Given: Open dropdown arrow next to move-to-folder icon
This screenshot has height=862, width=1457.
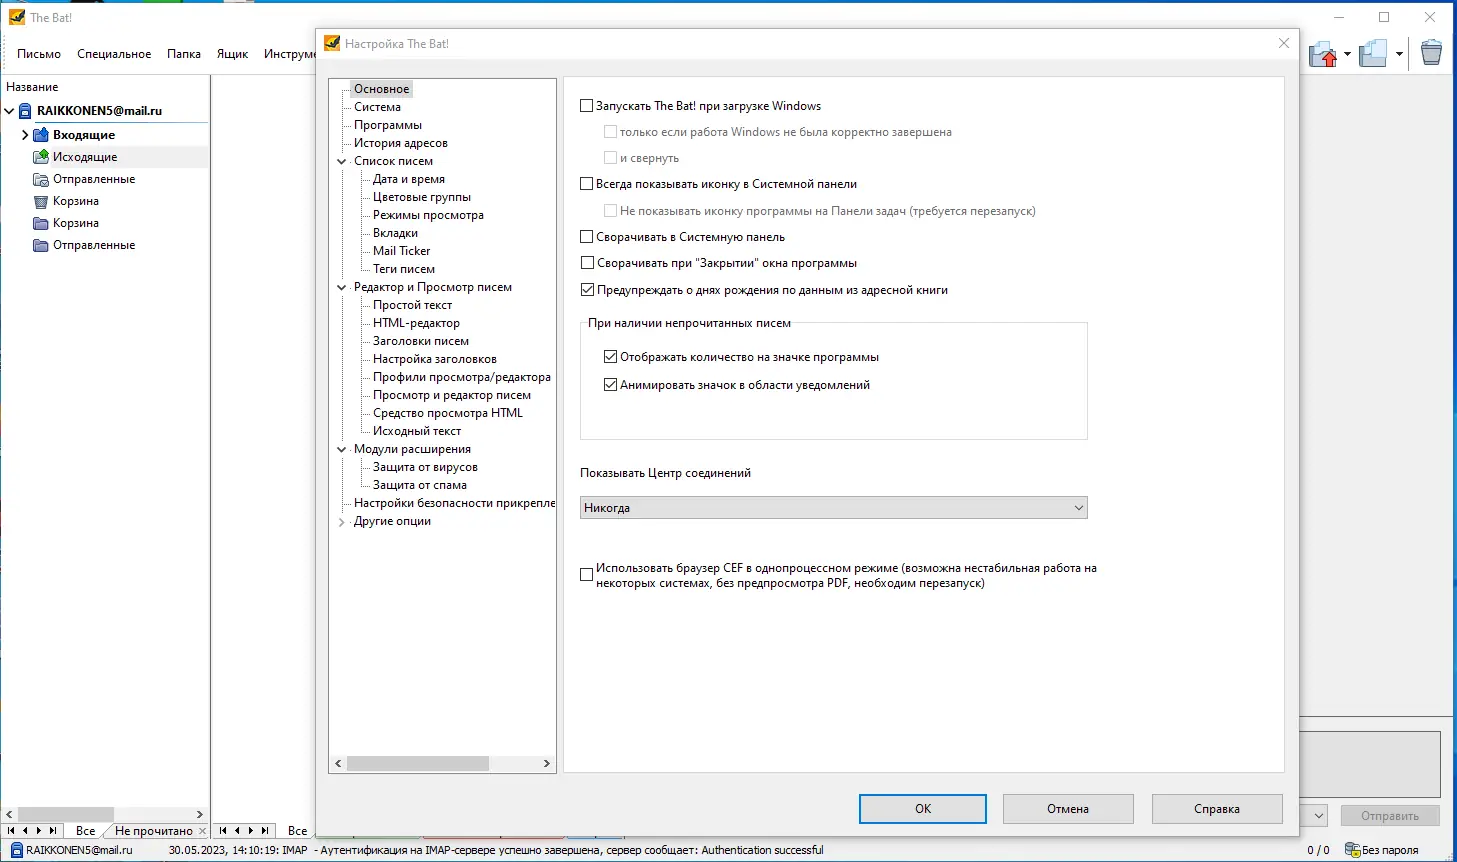Looking at the screenshot, I should pyautogui.click(x=1347, y=54).
